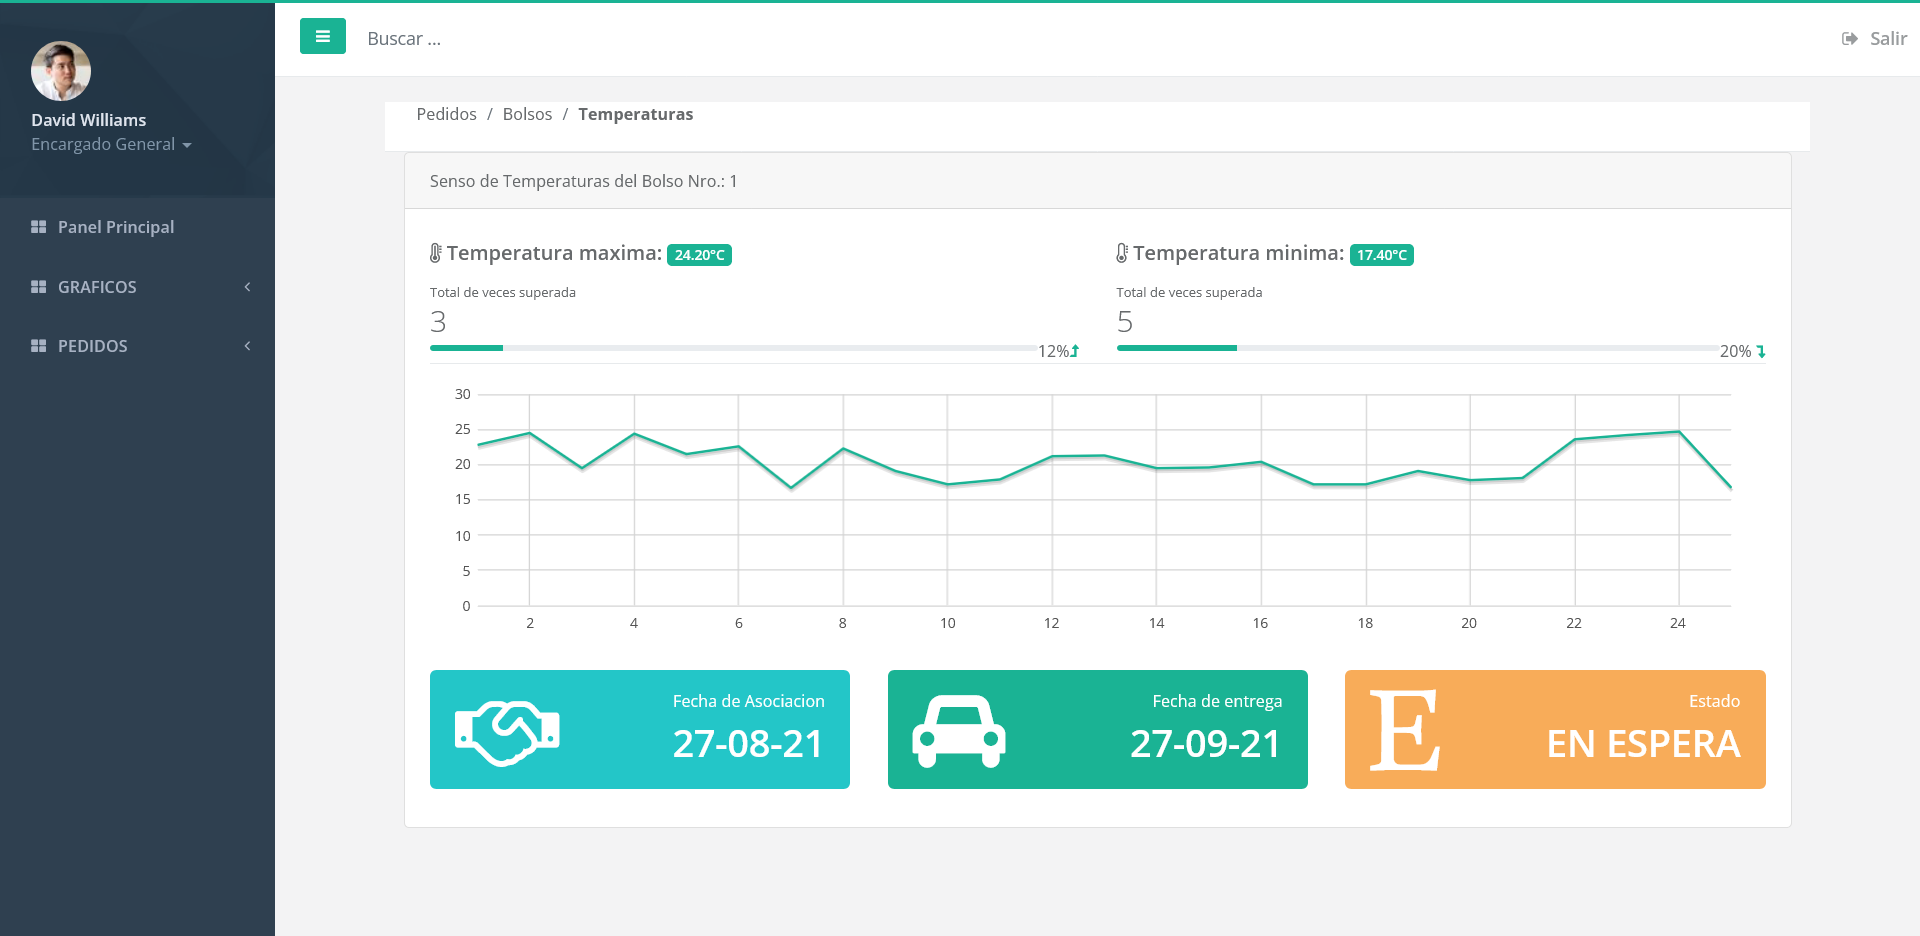The width and height of the screenshot is (1920, 936).
Task: Toggle the sidebar with the hamburger button
Action: point(322,37)
